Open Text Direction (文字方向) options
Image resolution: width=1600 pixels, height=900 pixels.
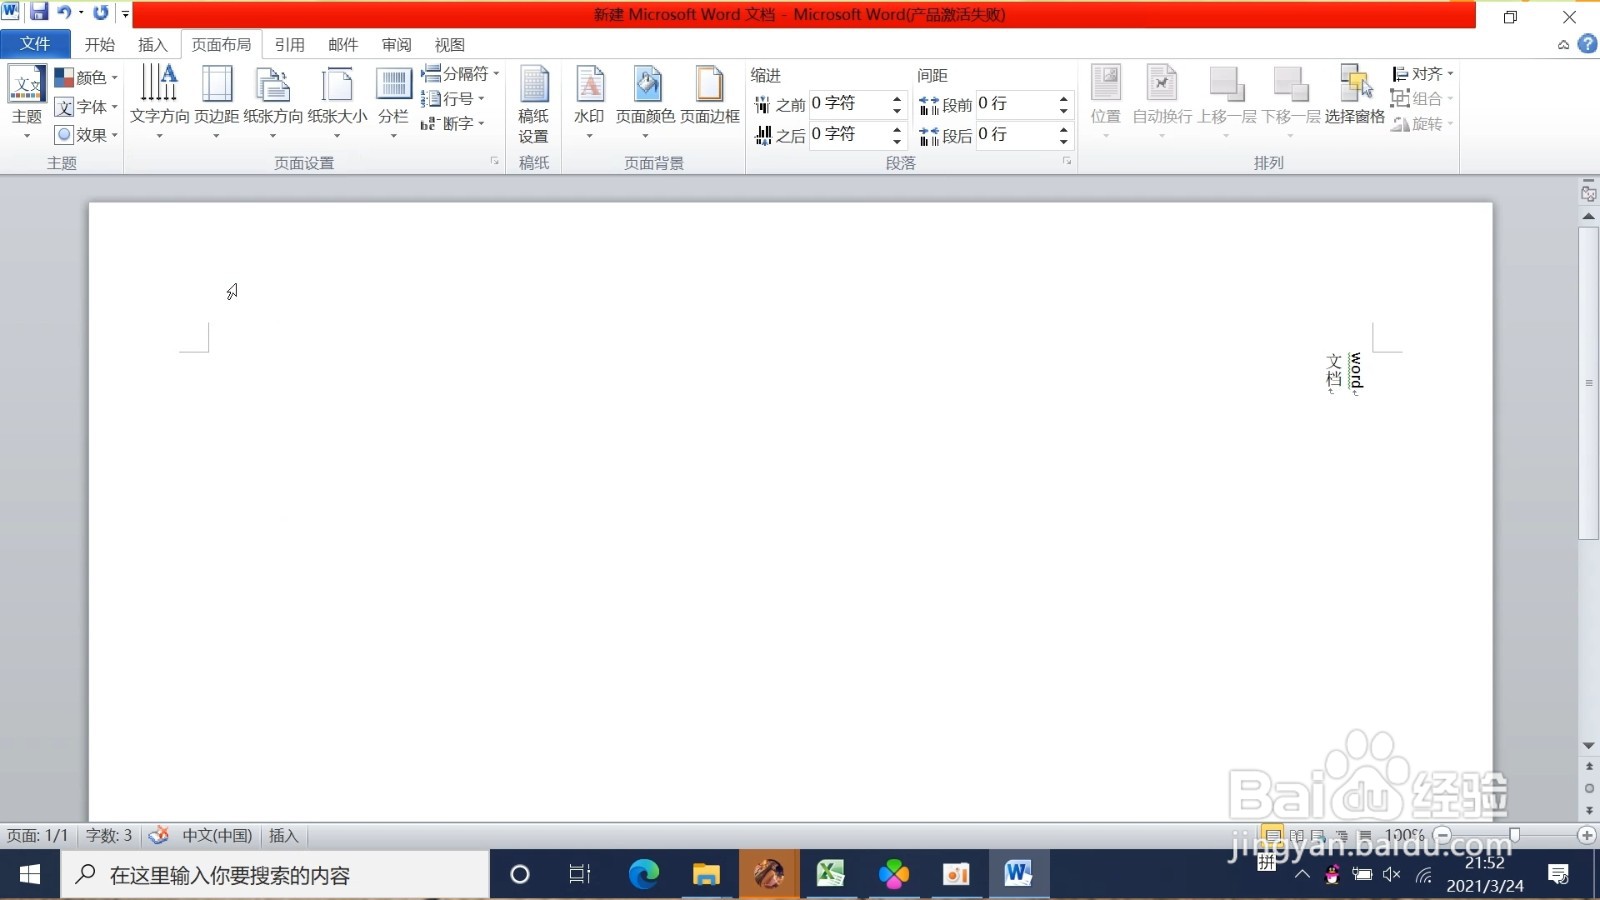pos(159,101)
